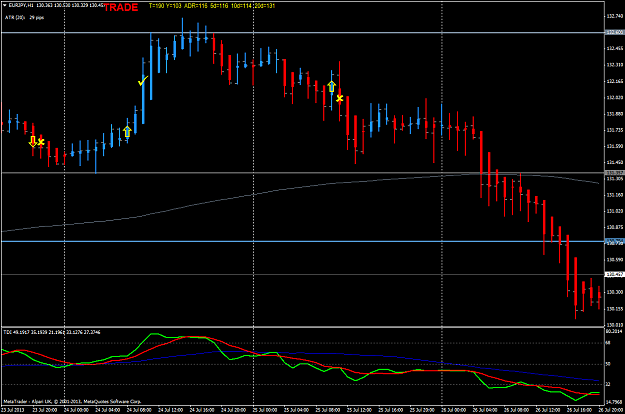Click the 32 level on TDI scale
The image size is (625, 414).
[608, 385]
